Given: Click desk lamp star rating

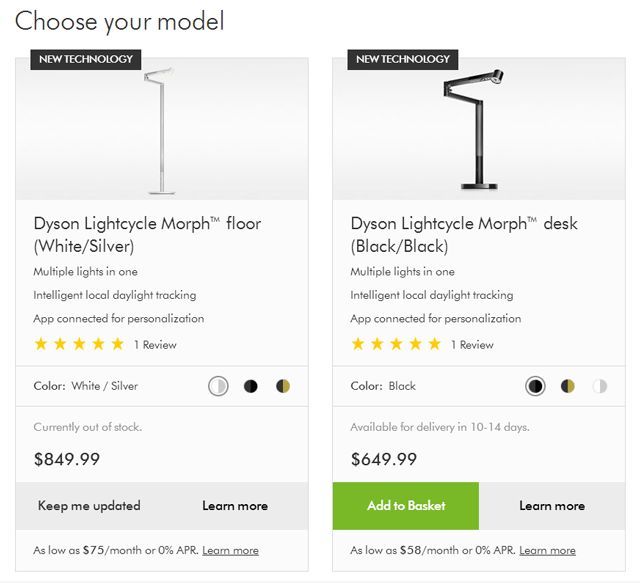Looking at the screenshot, I should (x=396, y=344).
